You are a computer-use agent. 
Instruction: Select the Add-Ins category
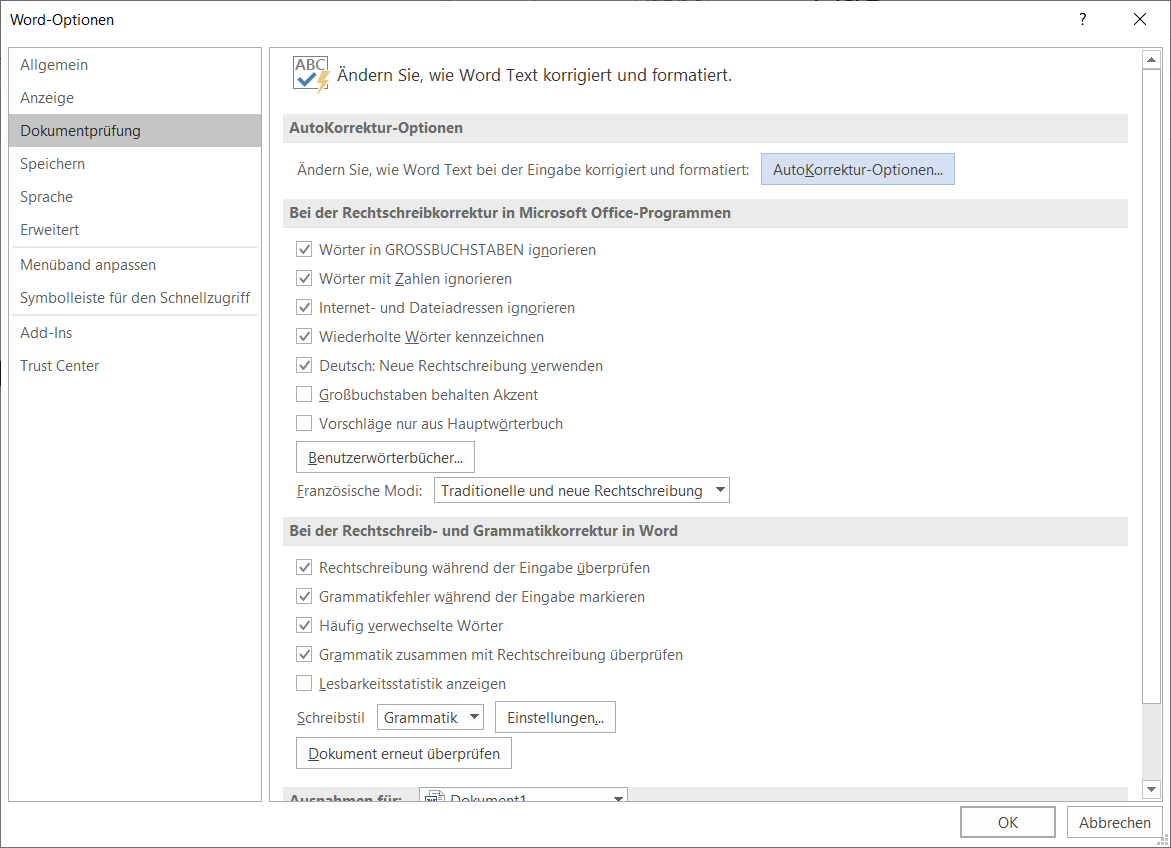[135, 332]
